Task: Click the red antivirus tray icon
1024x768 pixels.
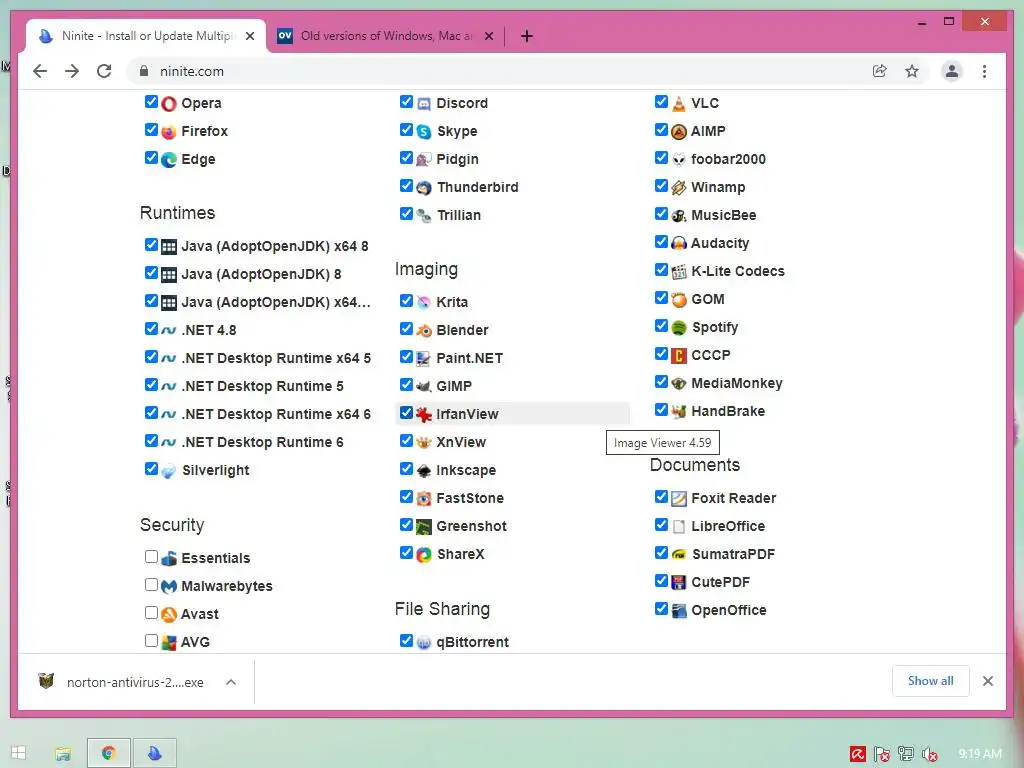Action: 857,754
